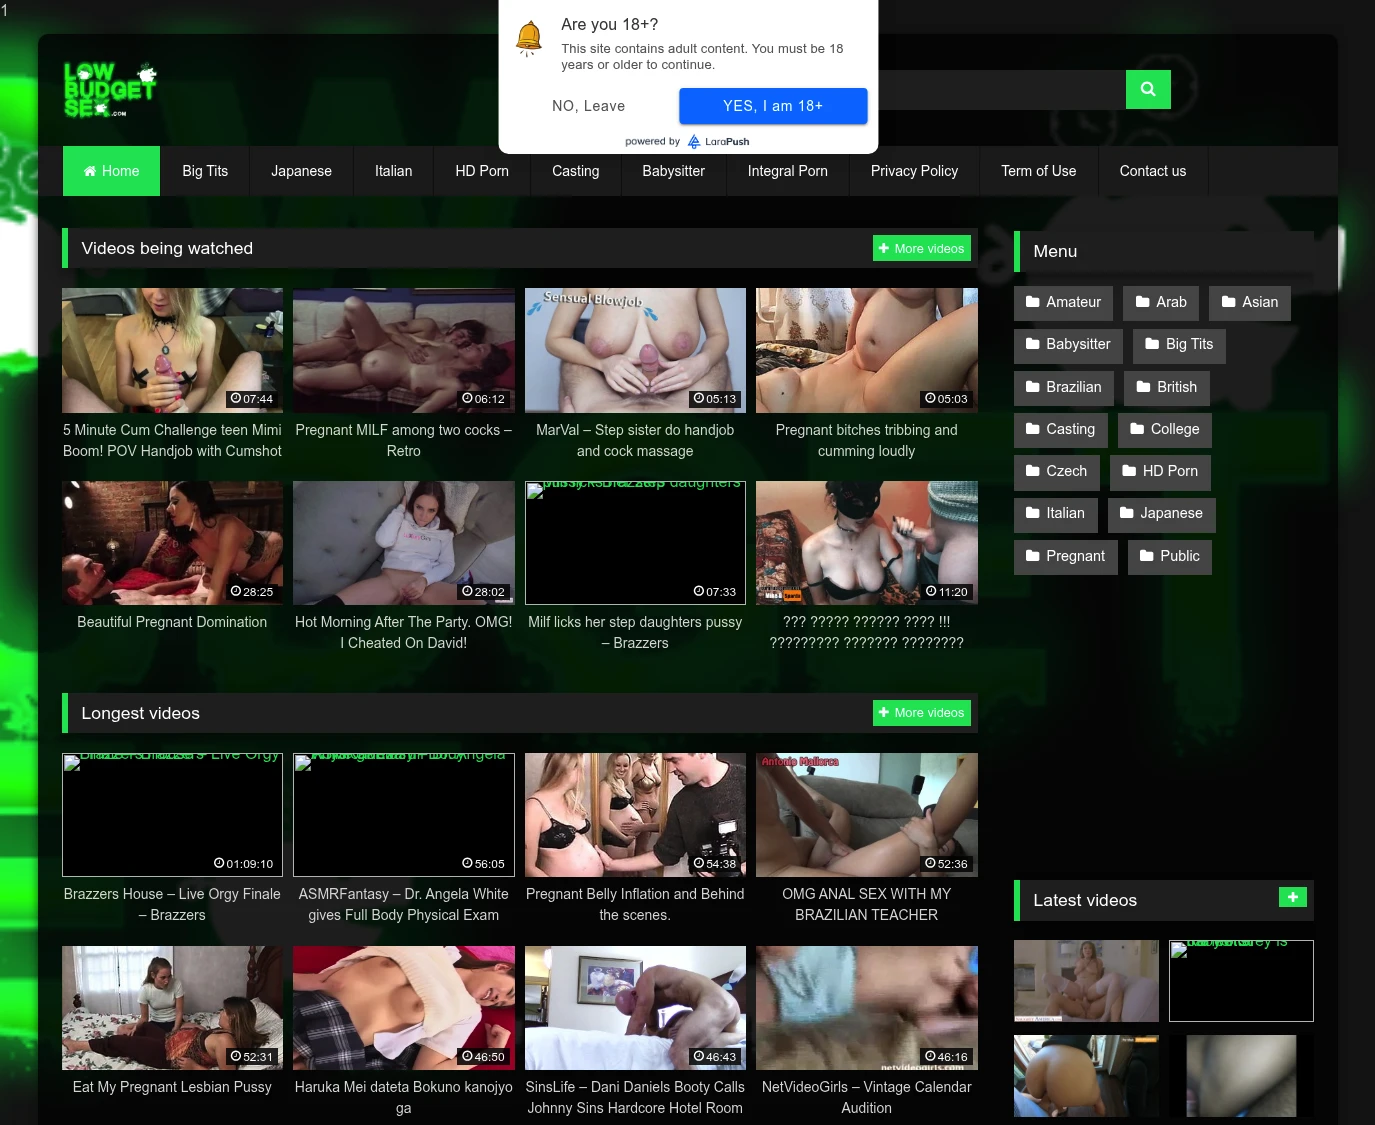Open the British category tag
Viewport: 1375px width, 1125px height.
coord(1167,387)
